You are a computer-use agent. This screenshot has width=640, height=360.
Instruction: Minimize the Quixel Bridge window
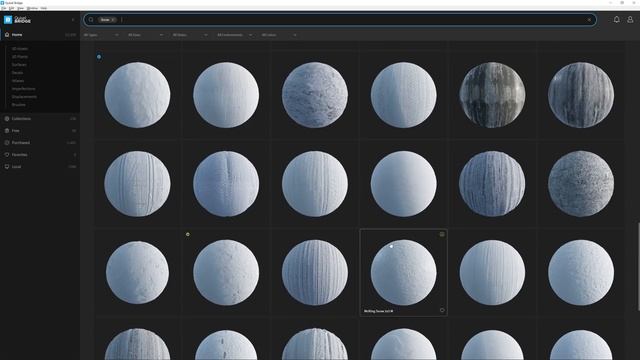[x=611, y=3]
